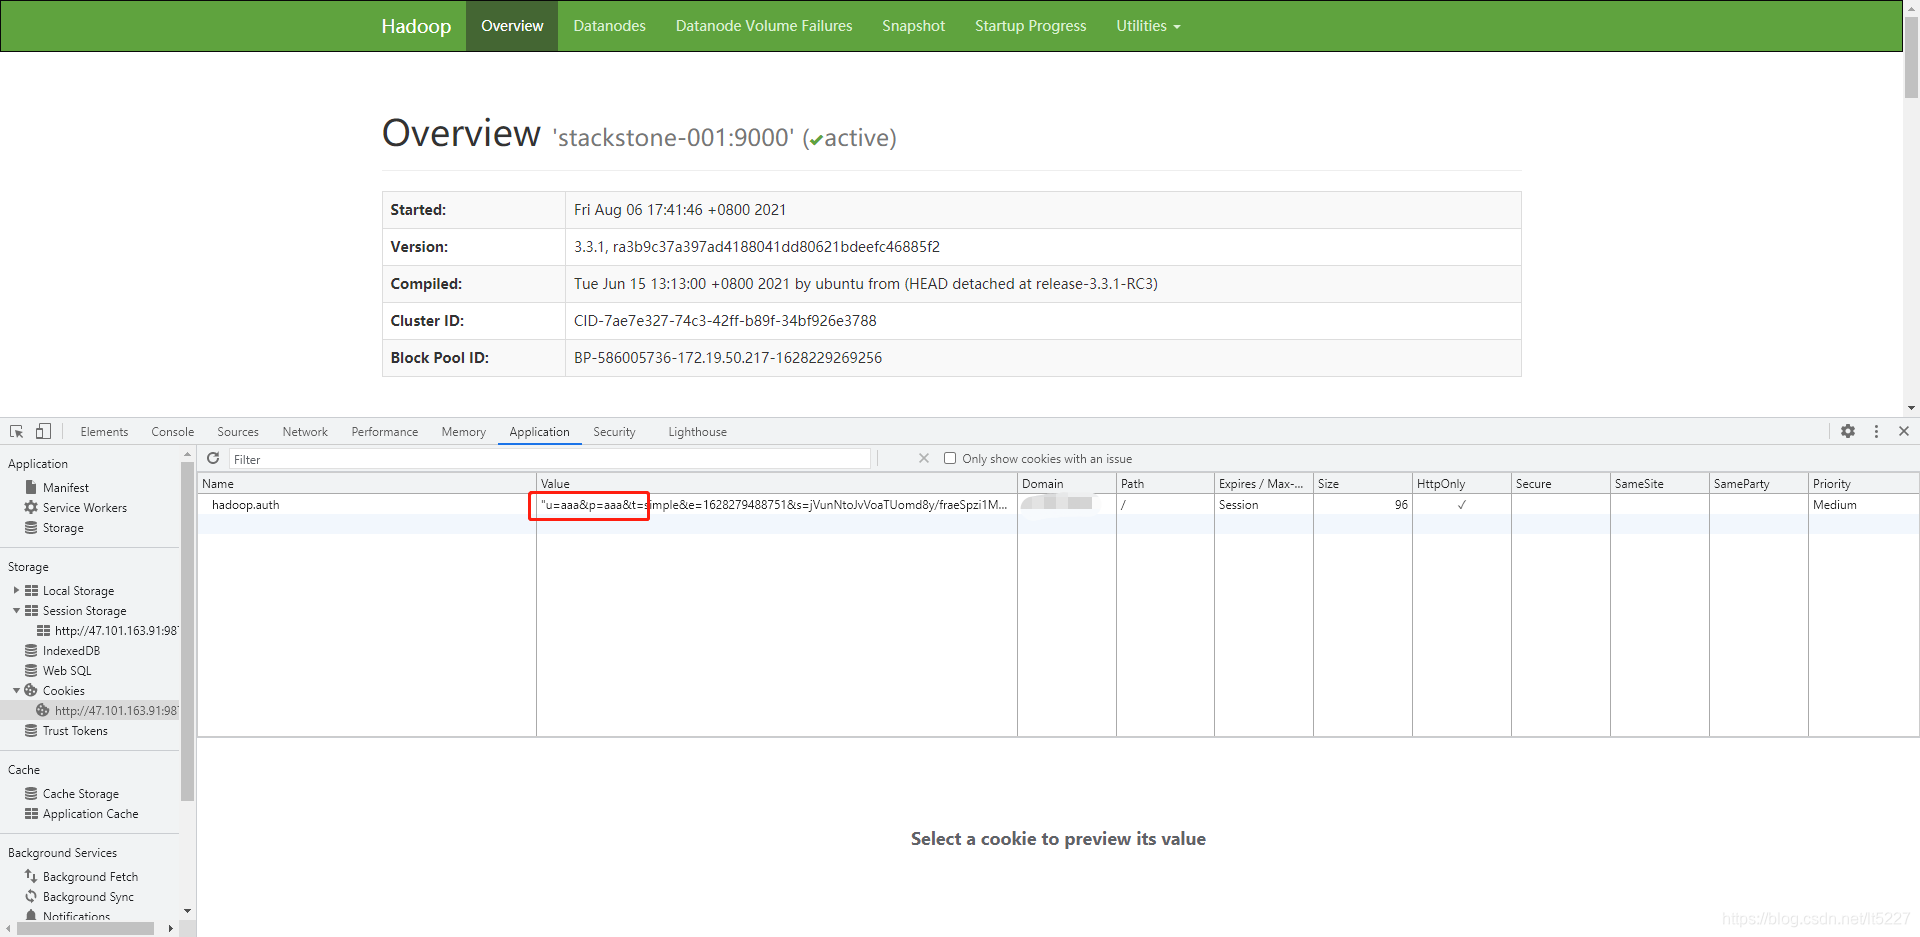Click the Background Sync icon
The image size is (1920, 937).
click(x=31, y=896)
